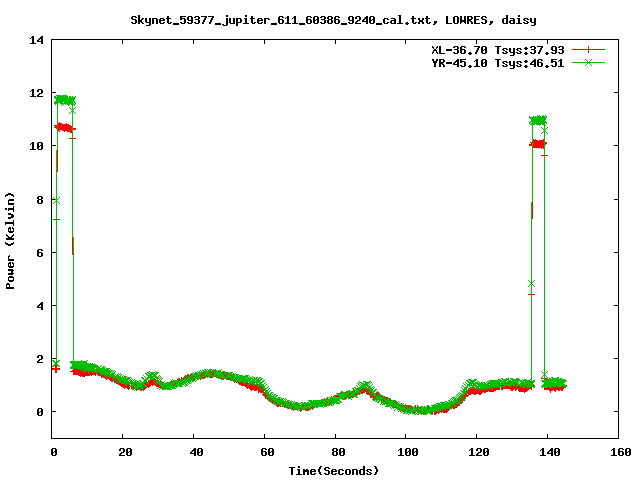
Task: Click the y-axis tick label 4
Action: point(40,306)
